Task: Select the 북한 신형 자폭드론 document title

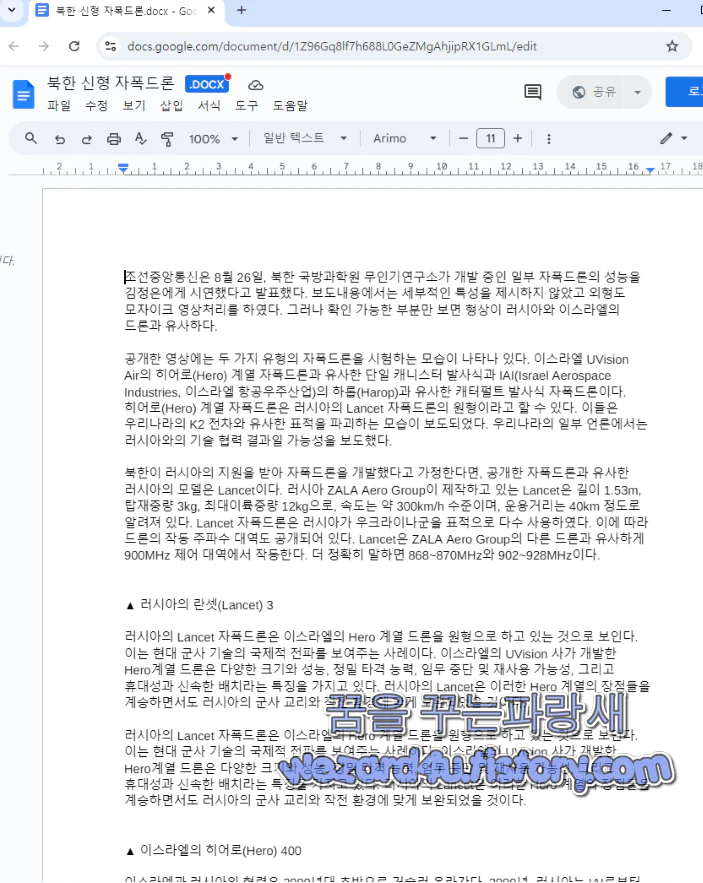Action: [x=110, y=83]
